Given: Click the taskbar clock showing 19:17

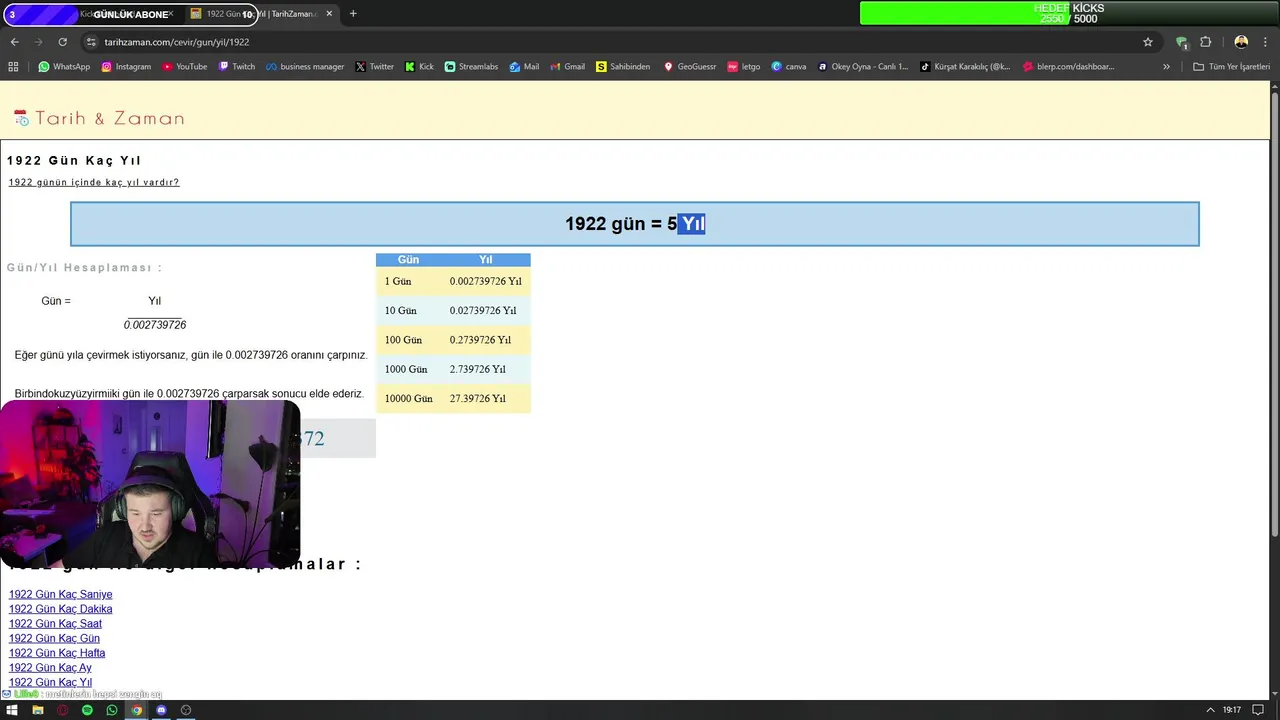Looking at the screenshot, I should pos(1232,710).
